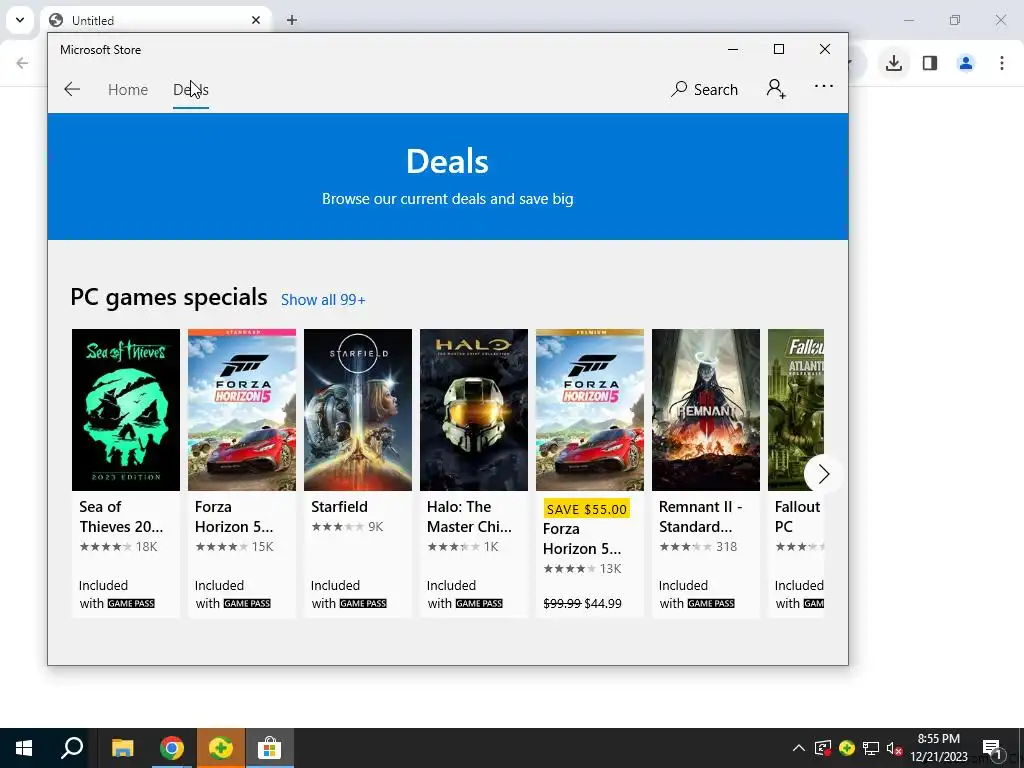The image size is (1024, 768).
Task: Open Forza Horizon 5 Premium cover art
Action: pyautogui.click(x=590, y=409)
